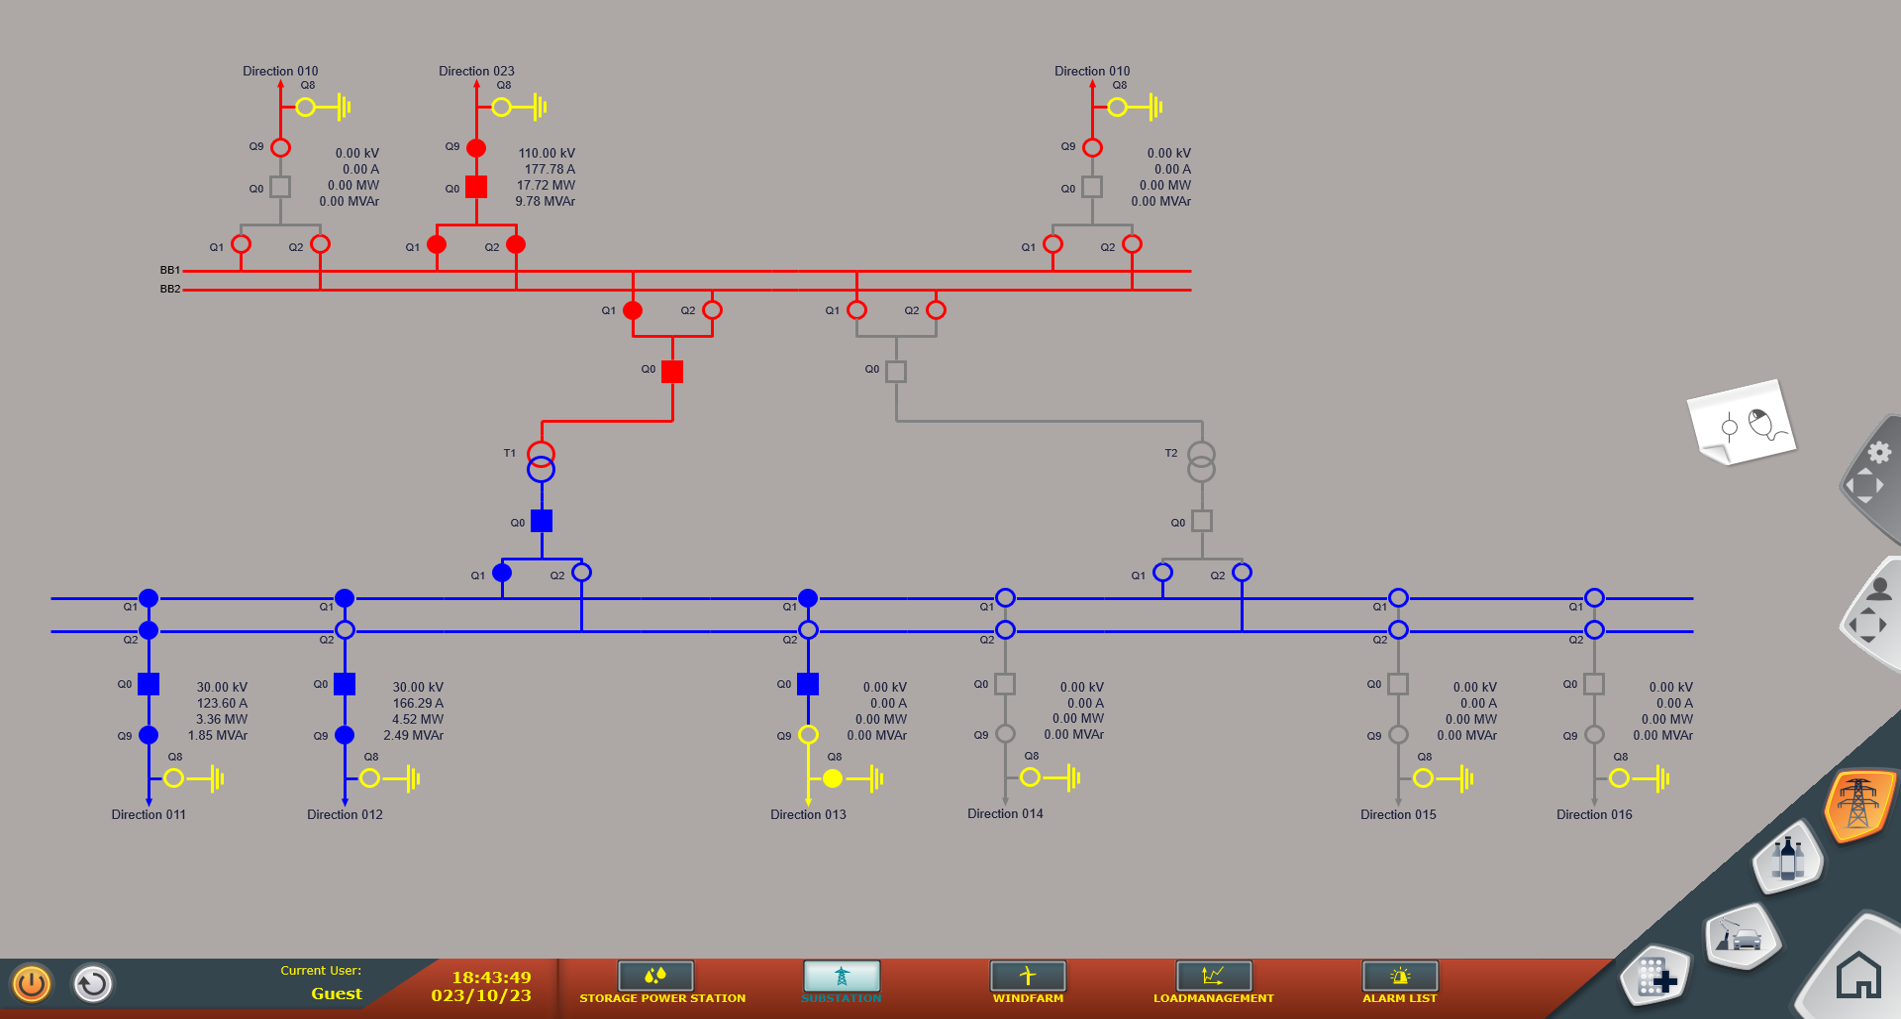1901x1019 pixels.
Task: Click the 110.00 kV voltage reading
Action: [x=546, y=154]
